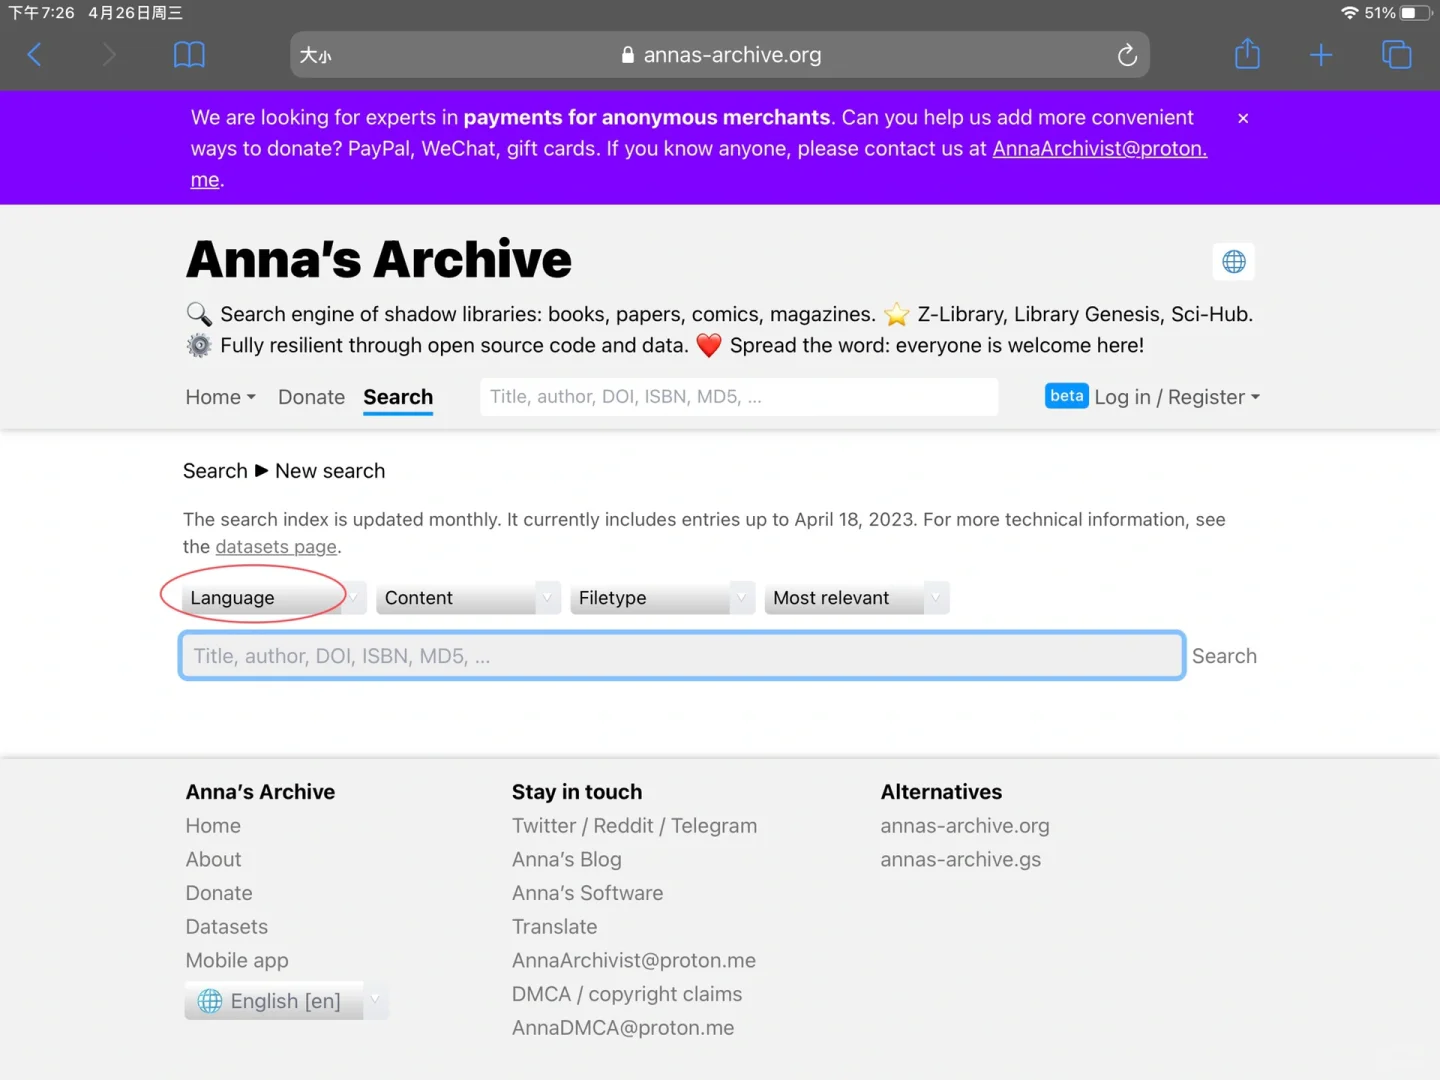The width and height of the screenshot is (1440, 1080).
Task: Select the Search nav tab
Action: (398, 397)
